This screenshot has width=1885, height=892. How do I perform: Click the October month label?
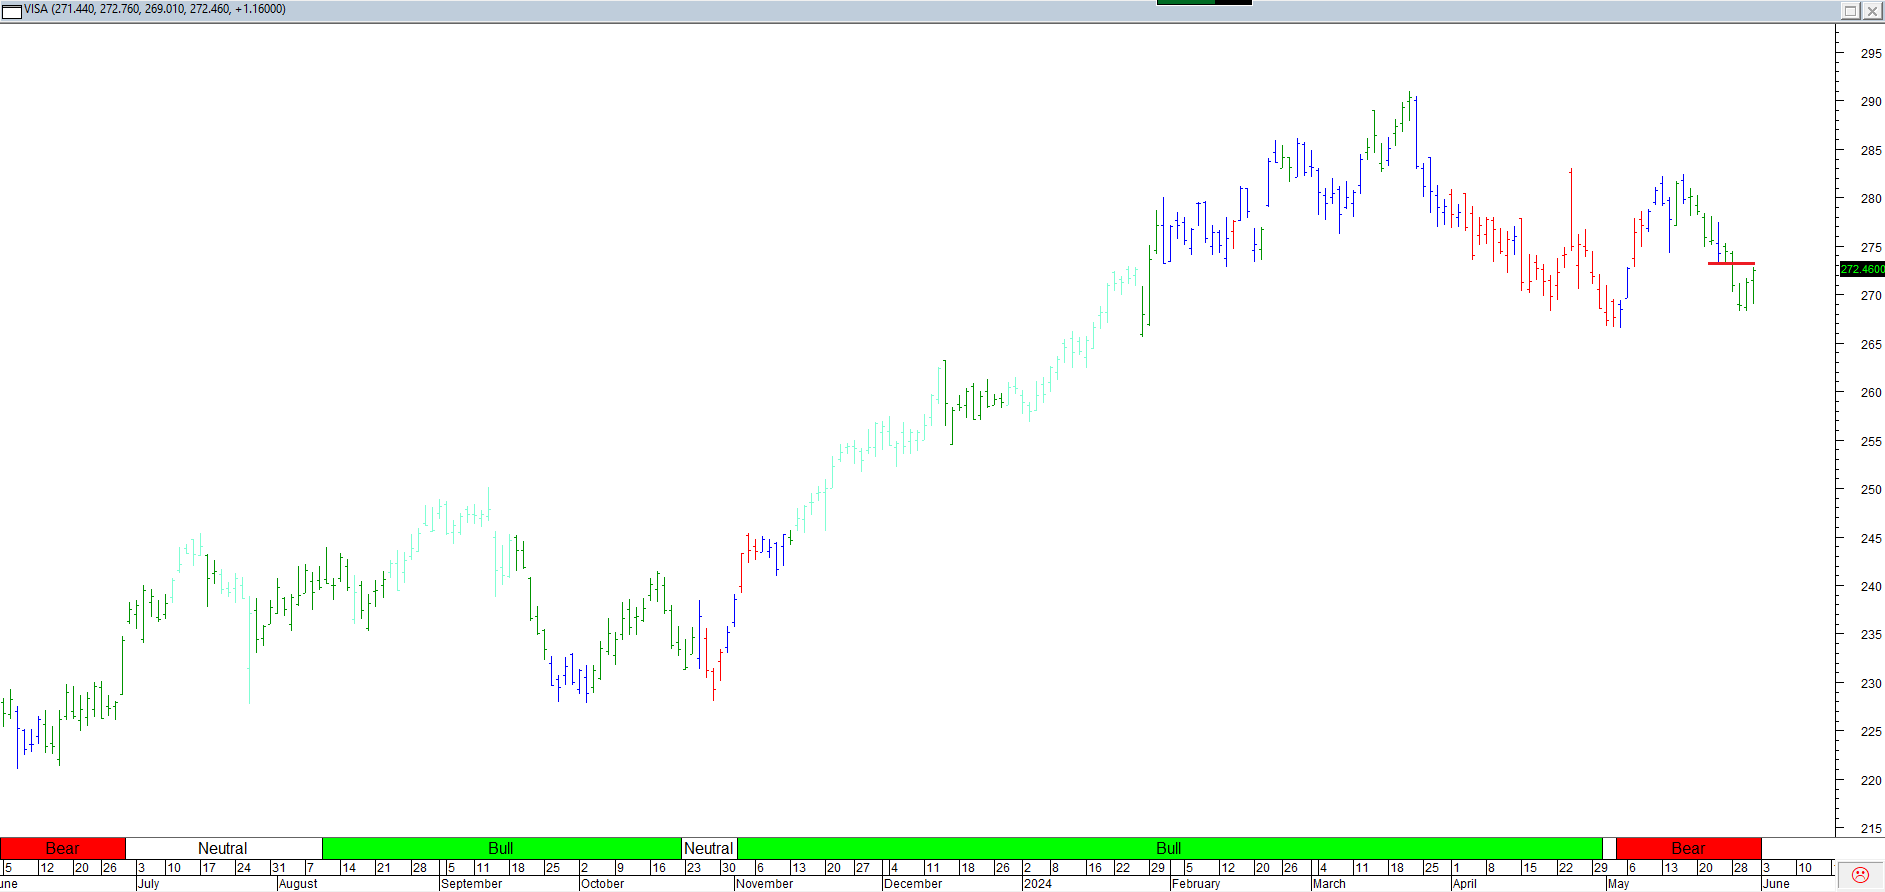click(602, 884)
